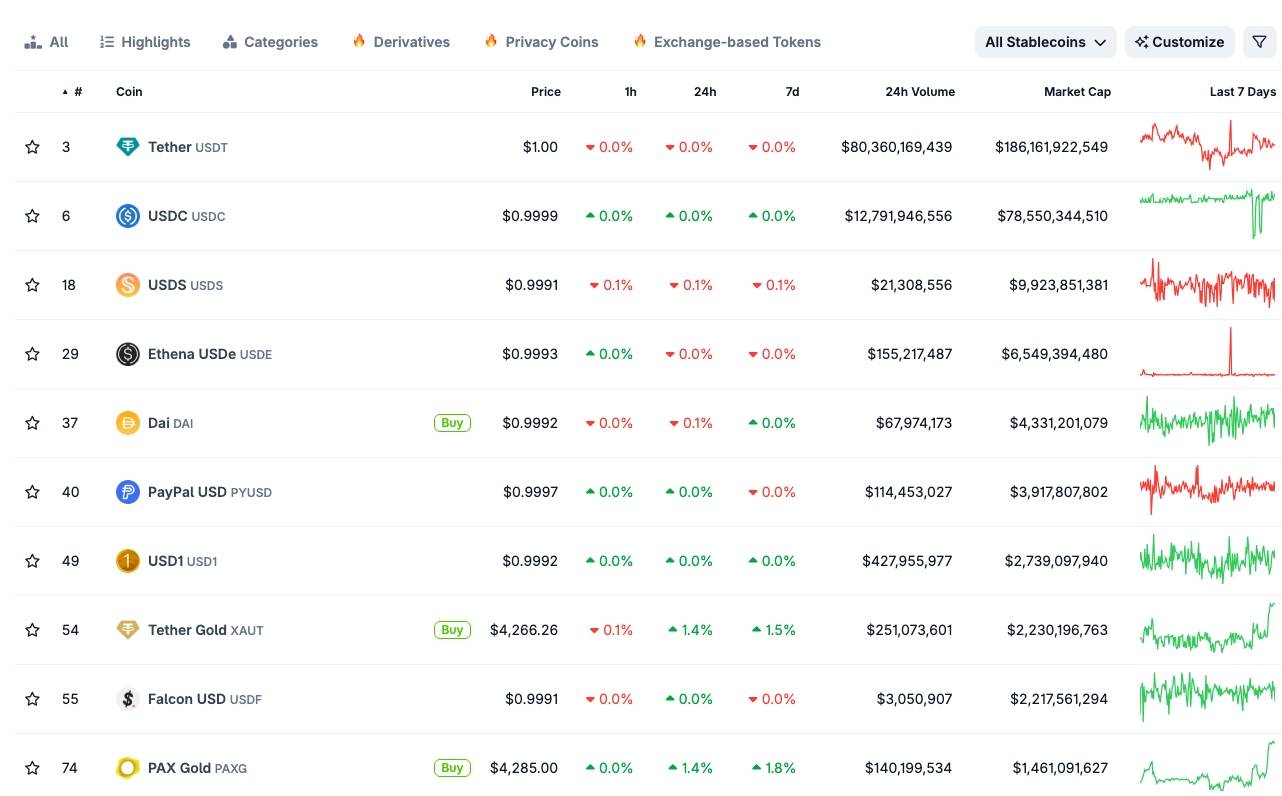Click the Tether USDT coin logo

click(x=128, y=146)
